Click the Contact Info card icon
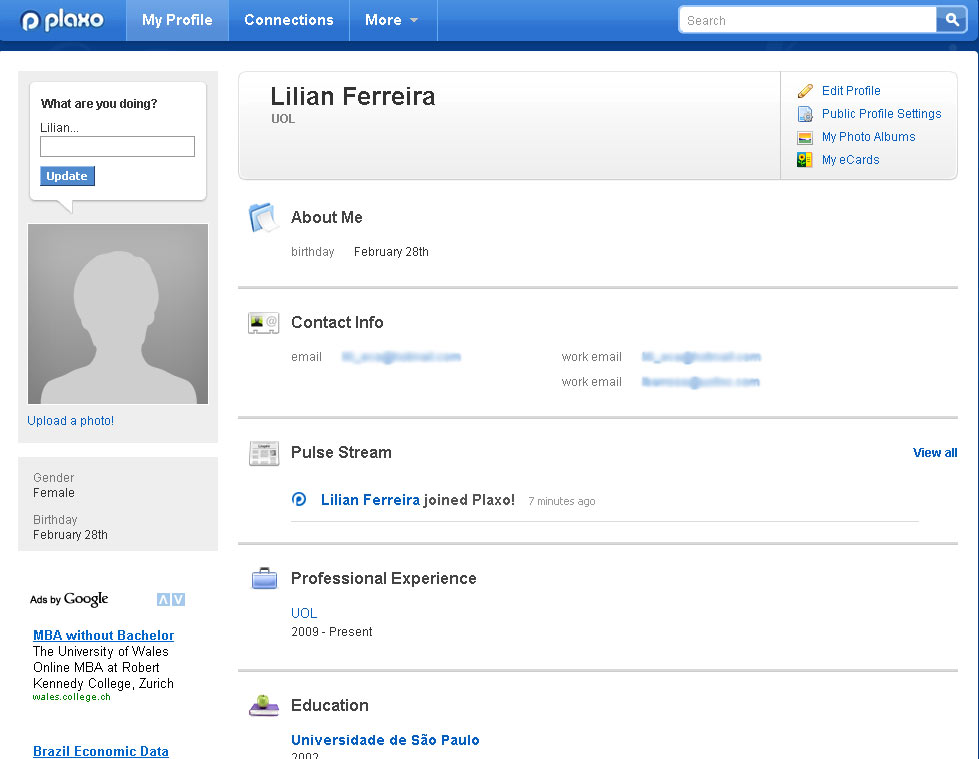The height and width of the screenshot is (759, 979). 263,323
